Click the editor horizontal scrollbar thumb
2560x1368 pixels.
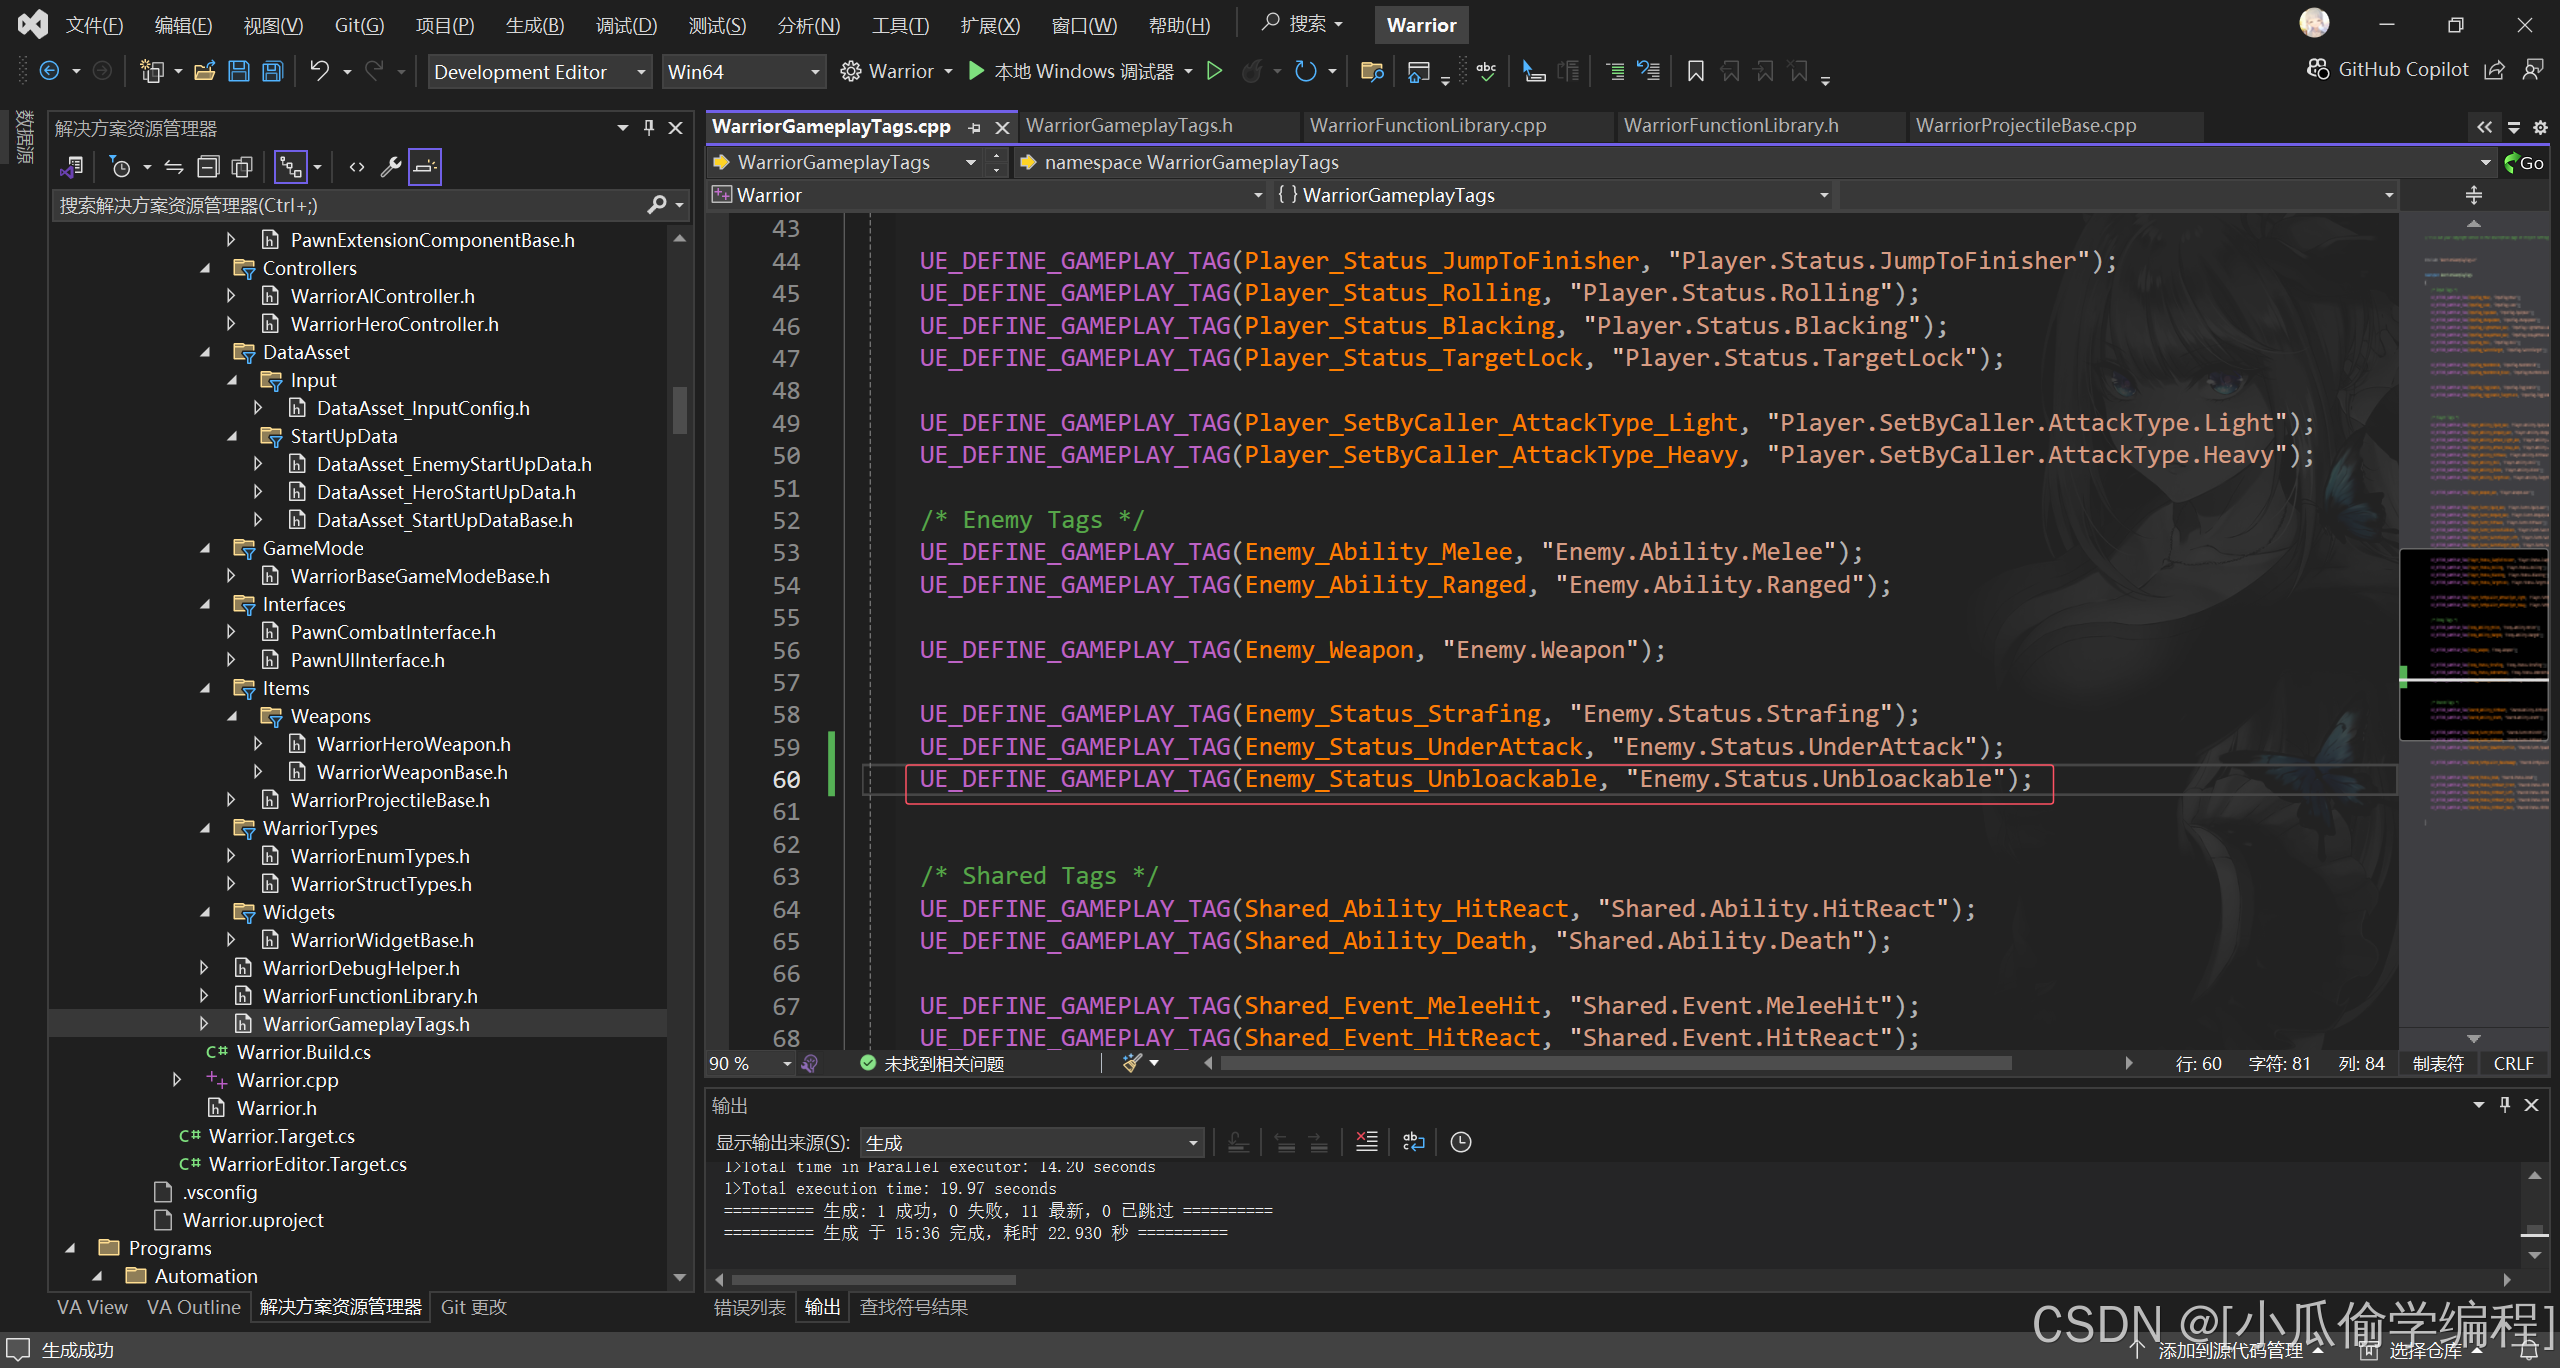click(1615, 1063)
